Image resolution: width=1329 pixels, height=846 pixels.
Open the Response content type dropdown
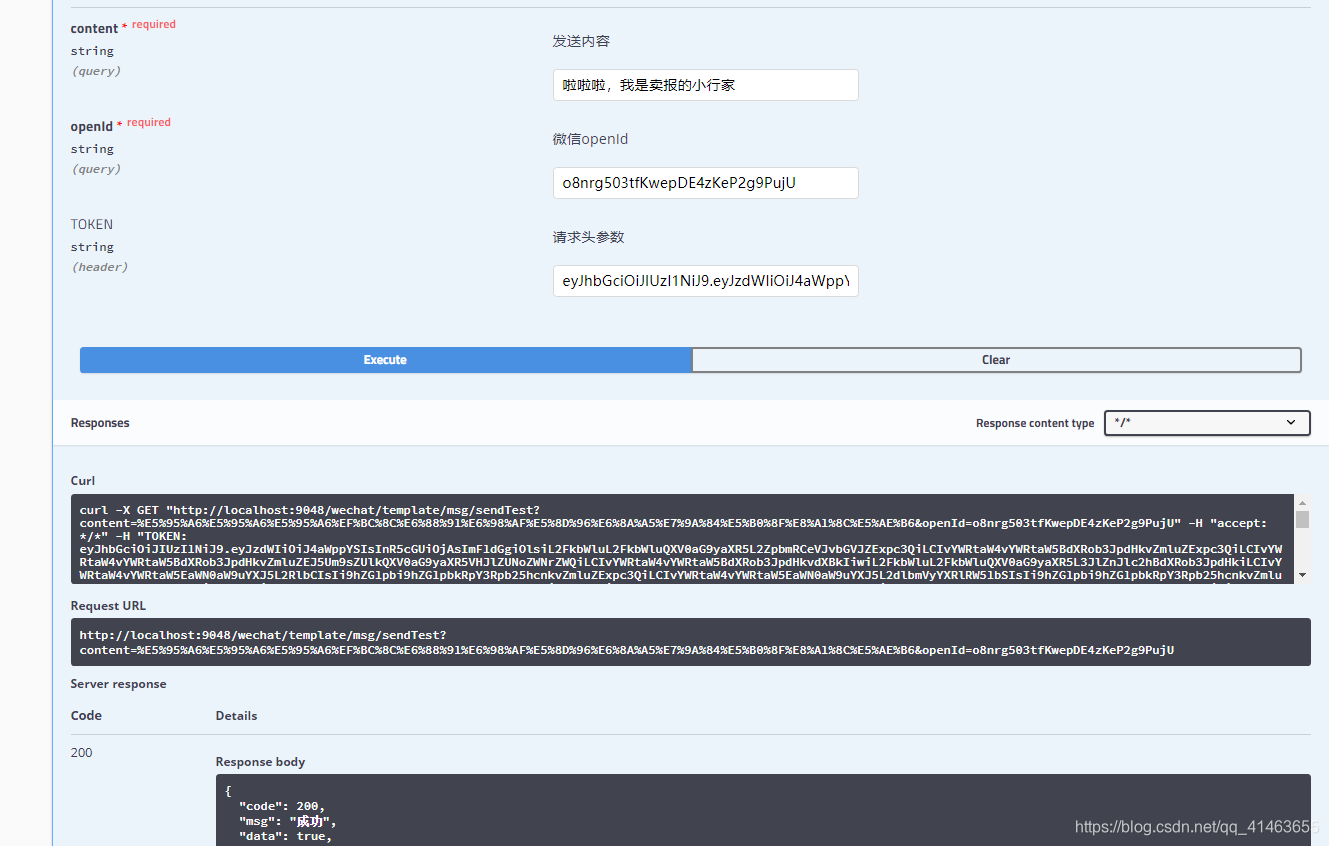[x=1207, y=423]
